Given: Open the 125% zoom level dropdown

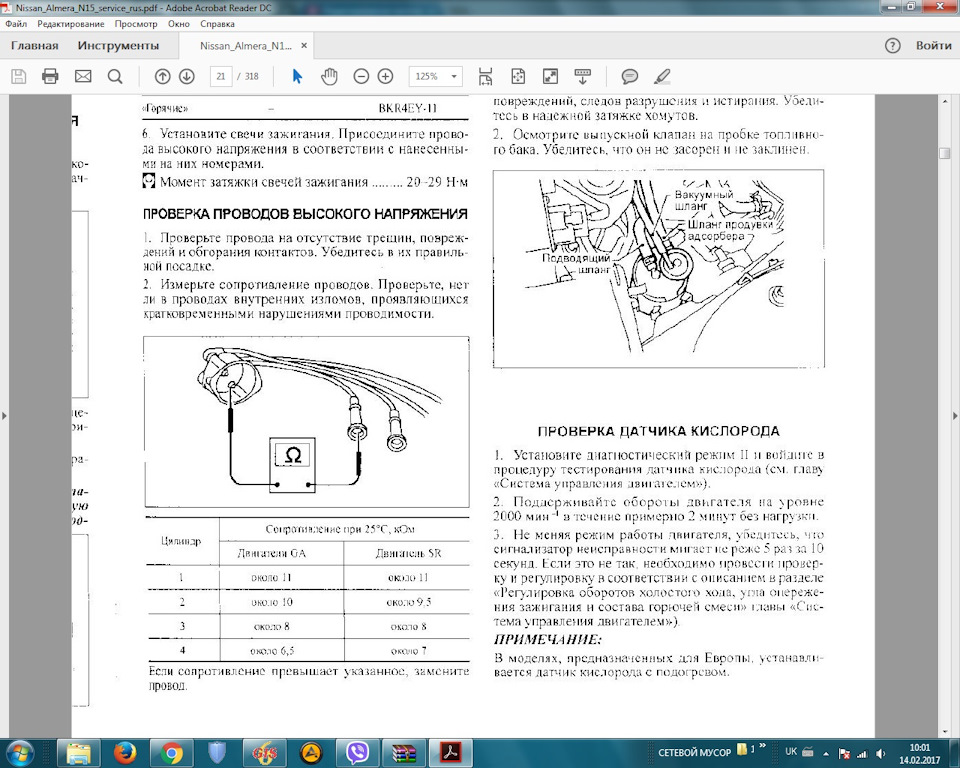Looking at the screenshot, I should 435,77.
